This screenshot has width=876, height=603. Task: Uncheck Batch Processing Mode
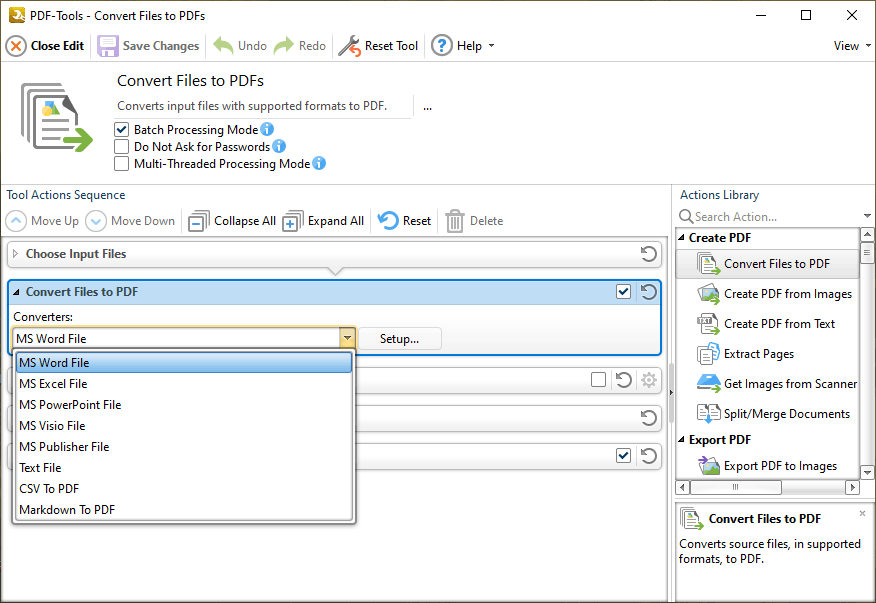tap(122, 130)
